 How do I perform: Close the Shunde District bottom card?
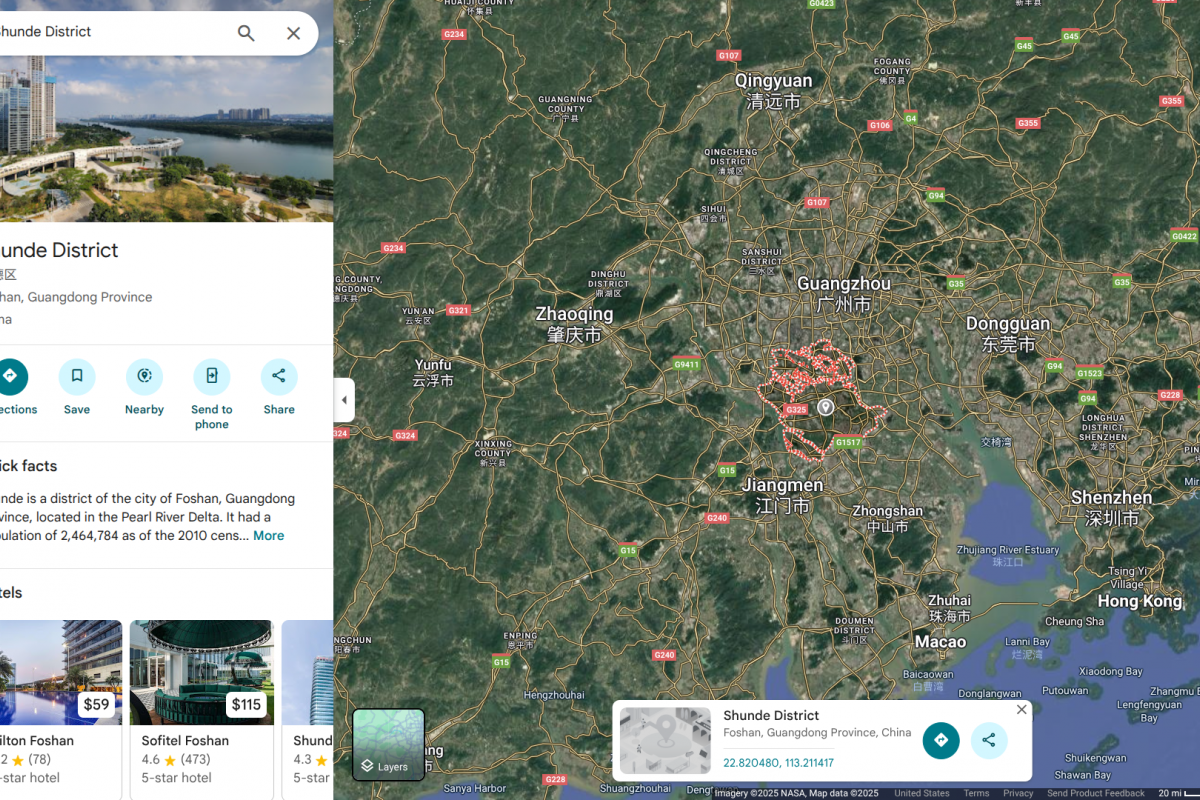(1021, 709)
